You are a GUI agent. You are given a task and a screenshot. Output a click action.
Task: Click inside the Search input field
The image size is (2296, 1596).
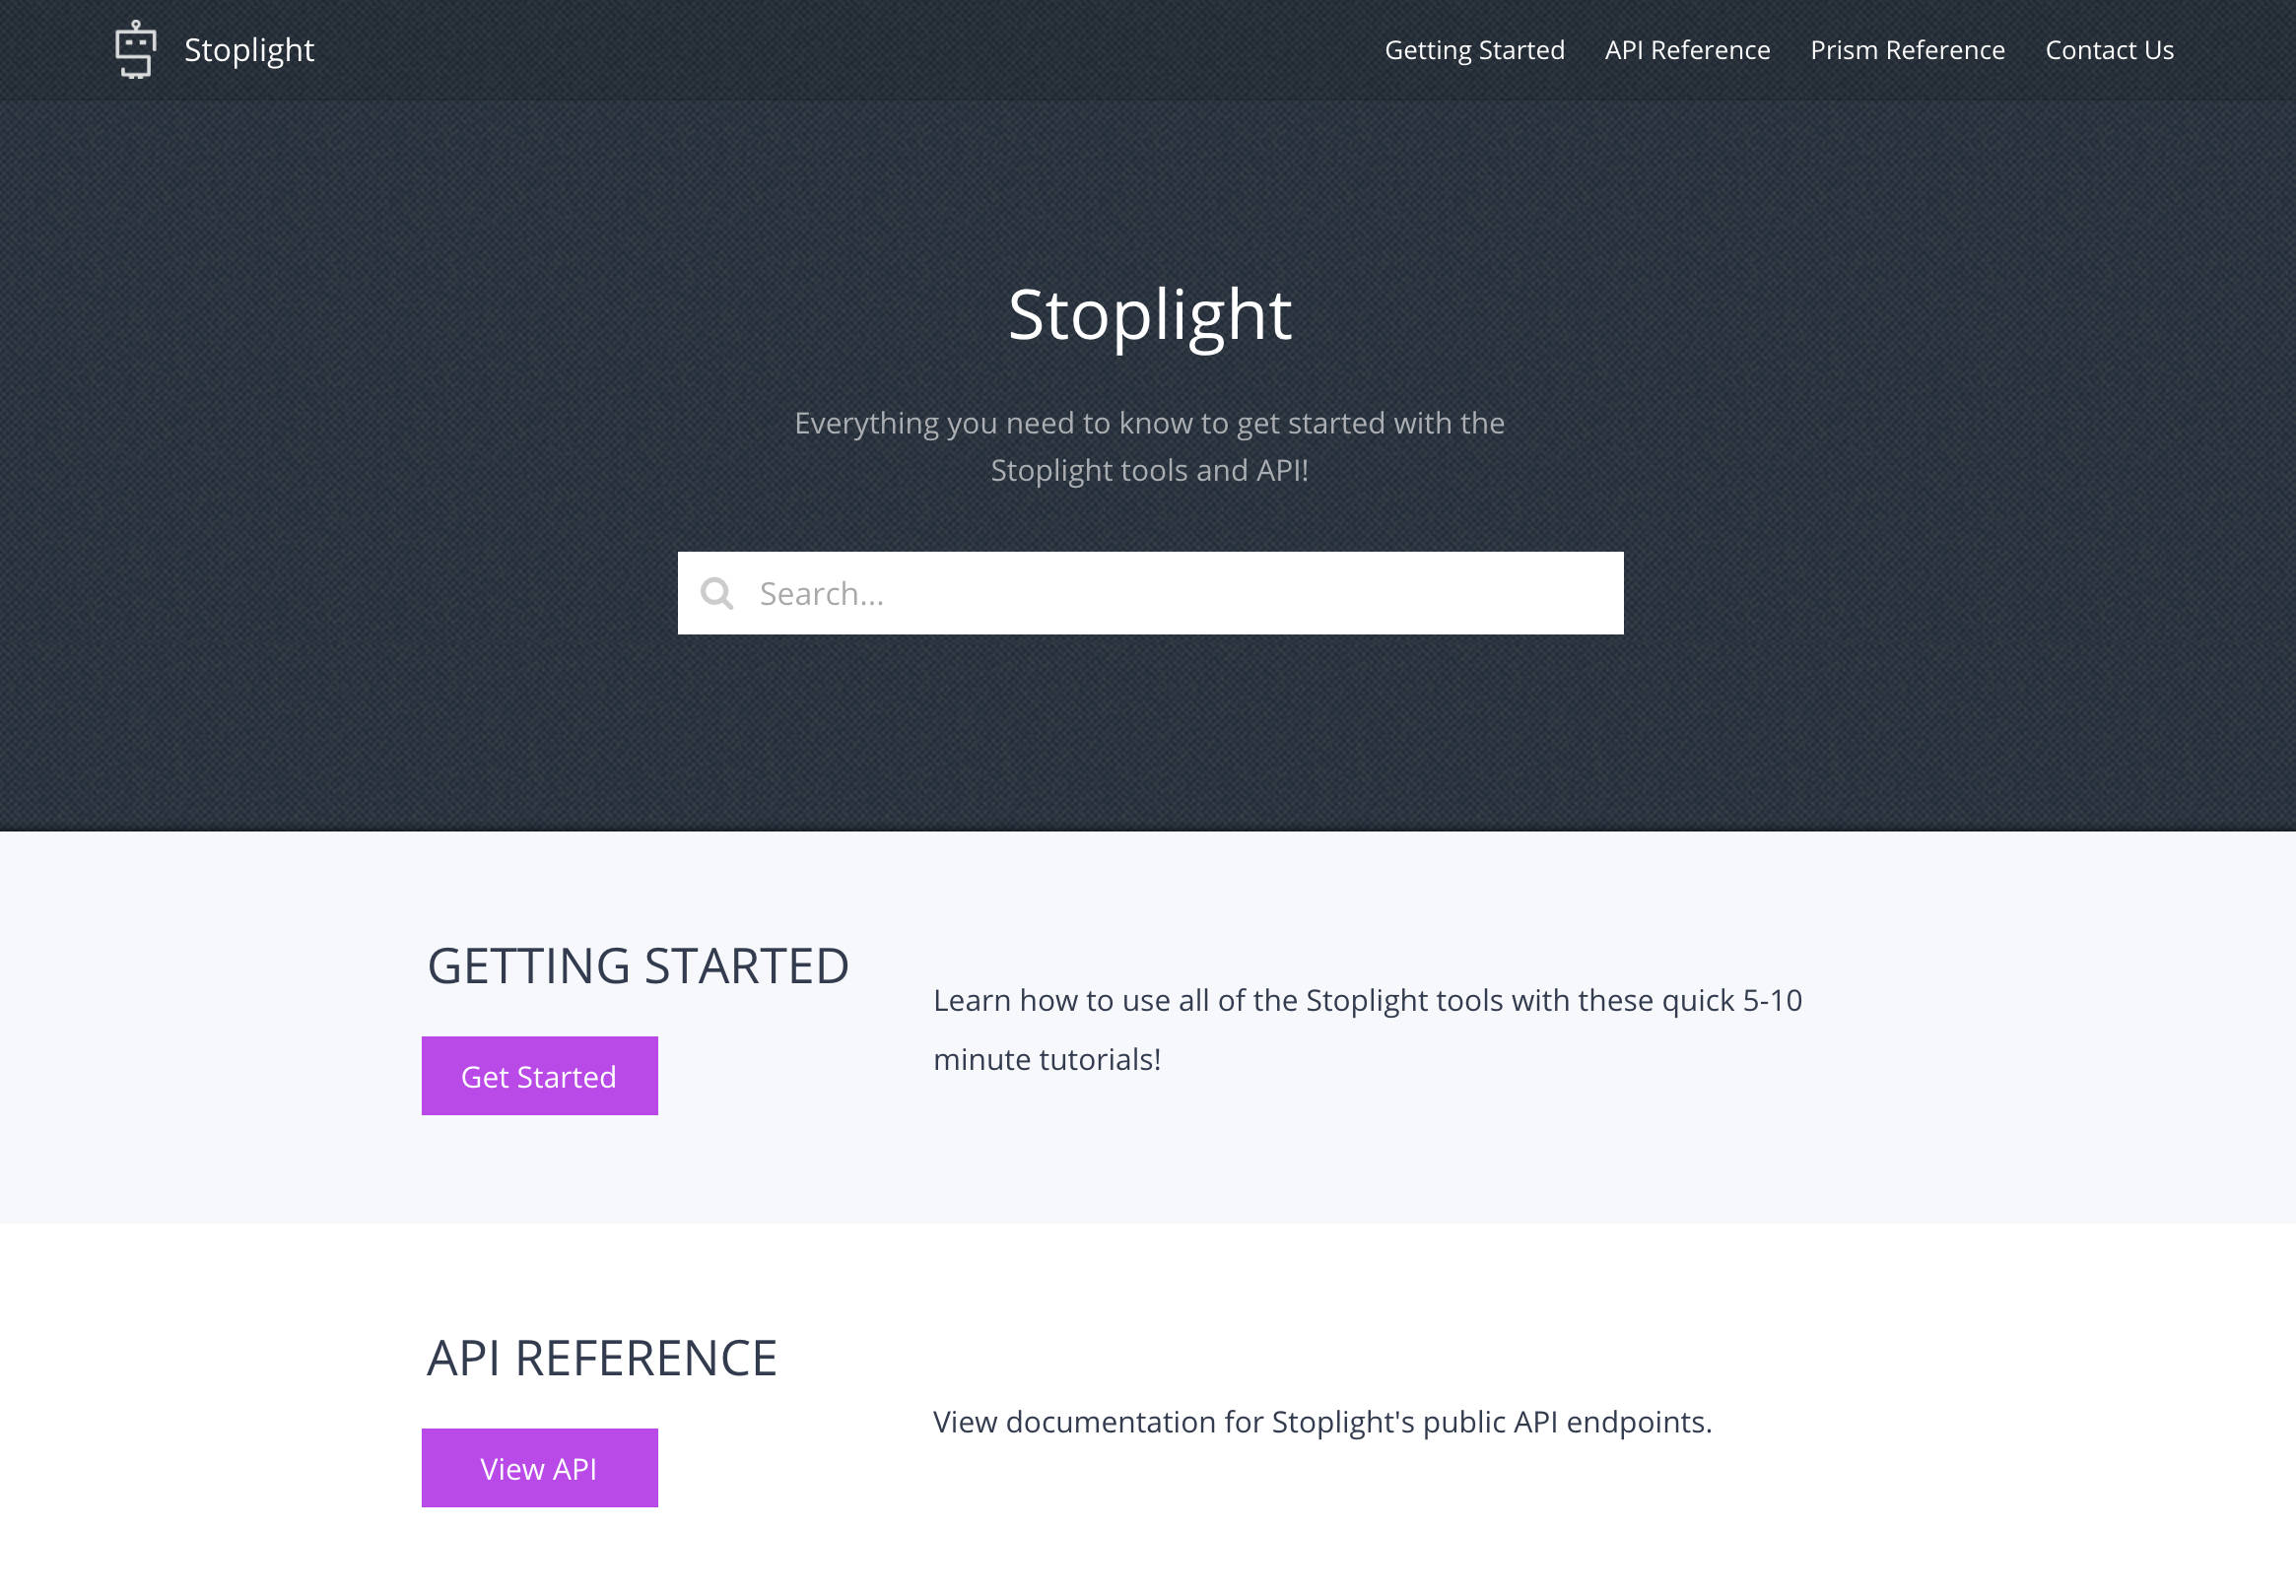pos(1150,593)
